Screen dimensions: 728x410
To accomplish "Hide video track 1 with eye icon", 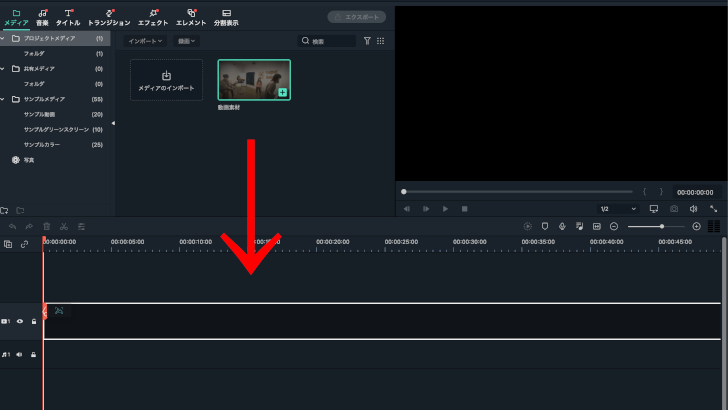I will [20, 321].
